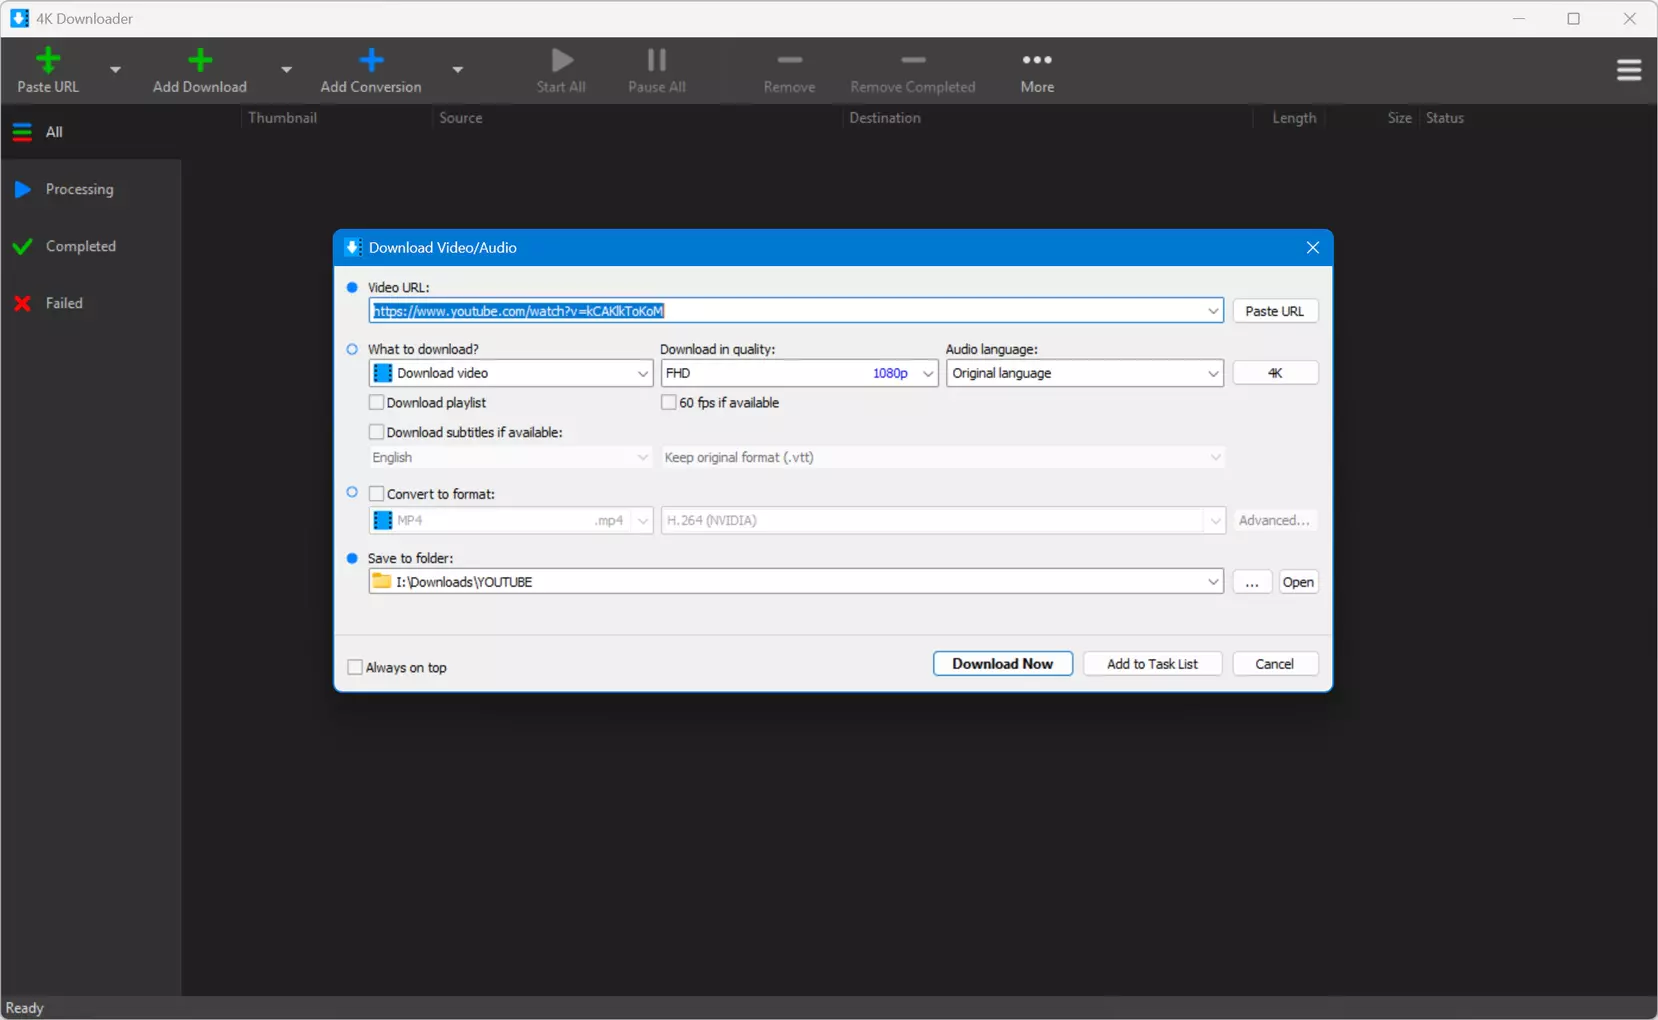Show Completed downloads in sidebar
This screenshot has height=1020, width=1658.
point(91,246)
